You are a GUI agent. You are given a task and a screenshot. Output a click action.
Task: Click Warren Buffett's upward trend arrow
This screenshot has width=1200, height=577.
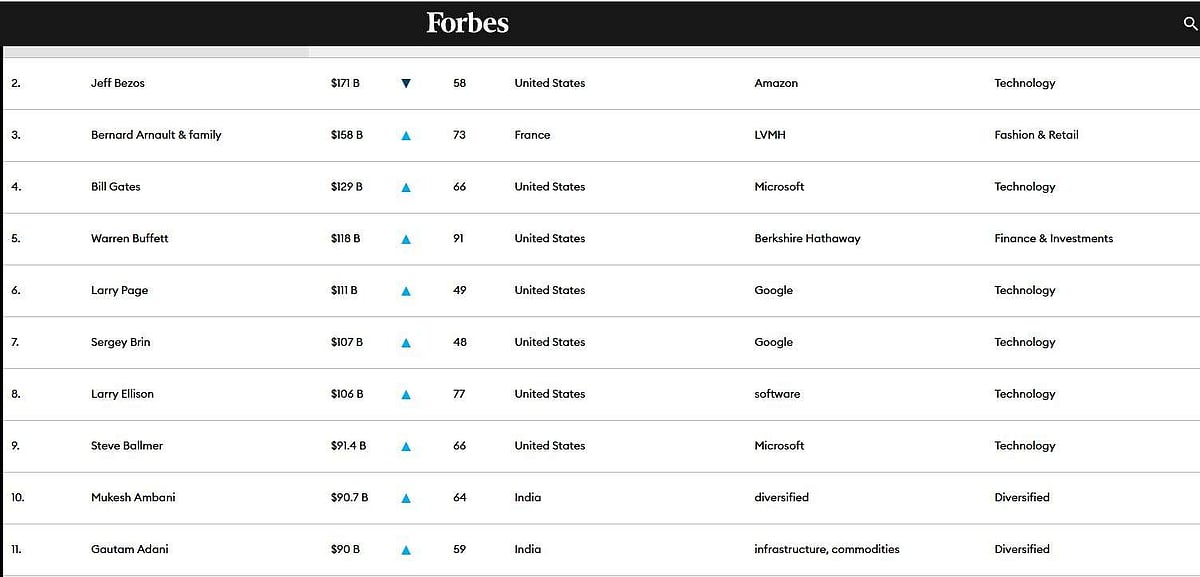coord(406,239)
